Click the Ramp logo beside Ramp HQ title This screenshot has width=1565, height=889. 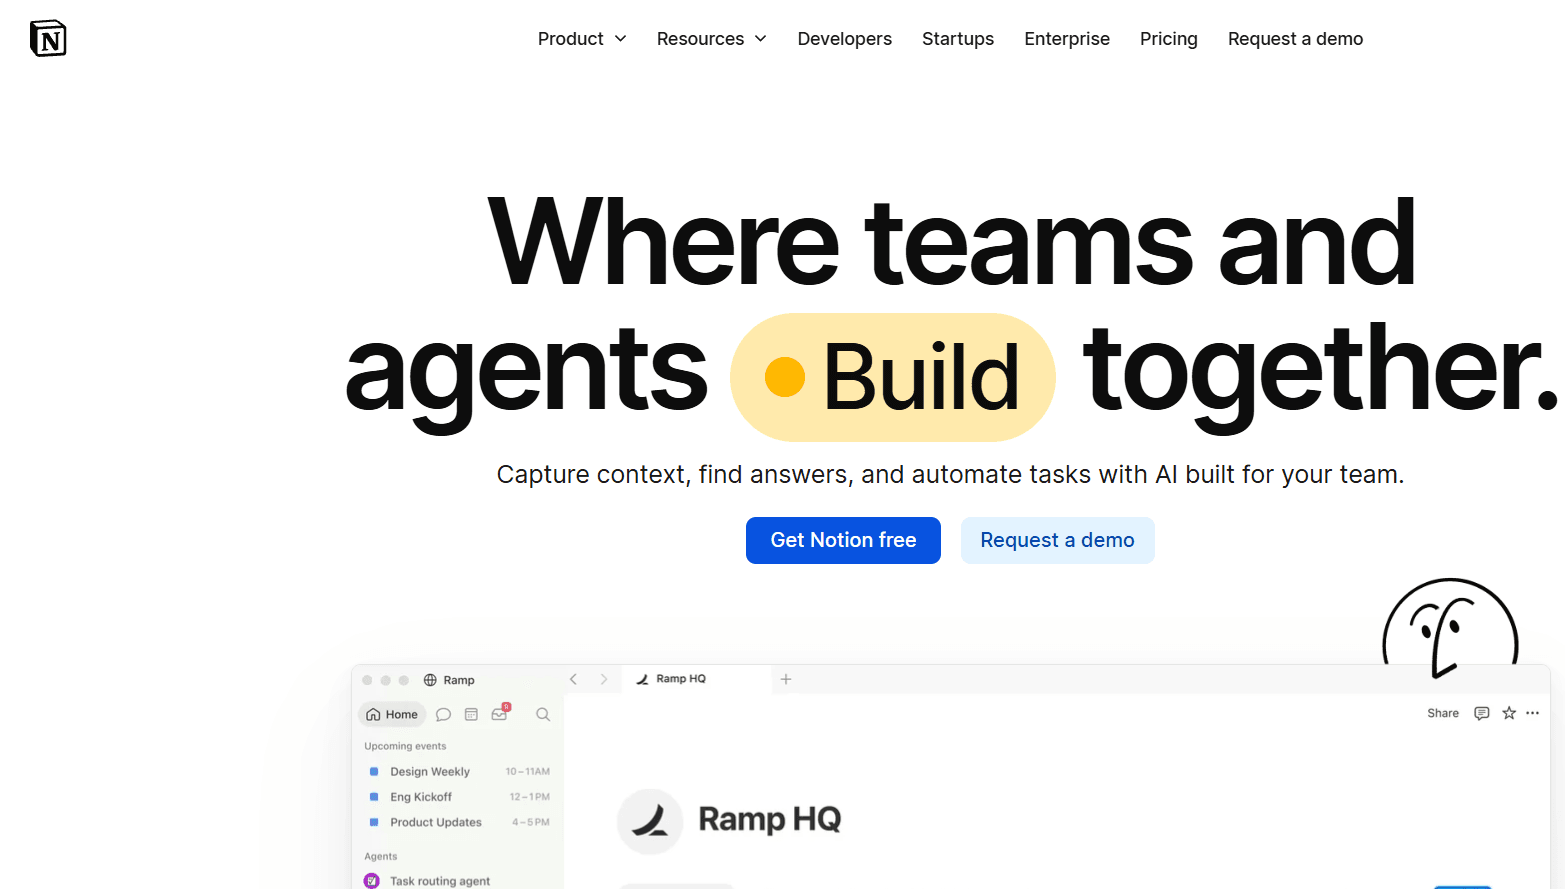pyautogui.click(x=650, y=821)
